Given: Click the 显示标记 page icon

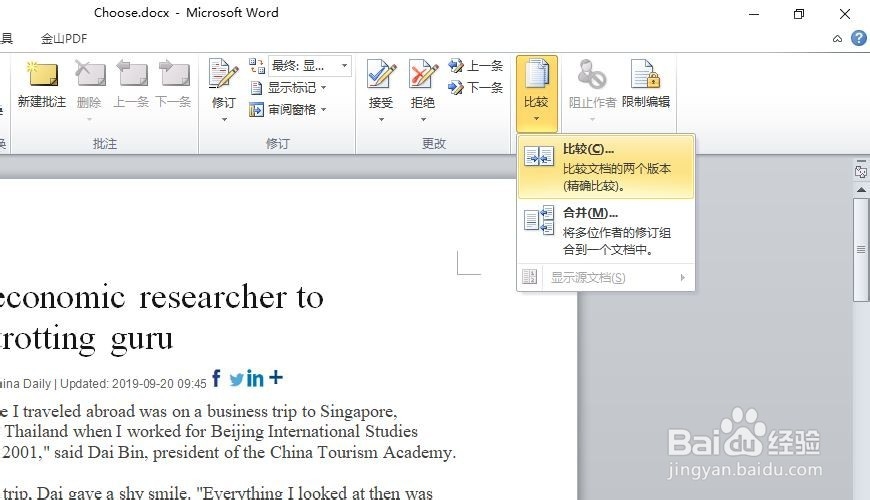Looking at the screenshot, I should coord(256,88).
